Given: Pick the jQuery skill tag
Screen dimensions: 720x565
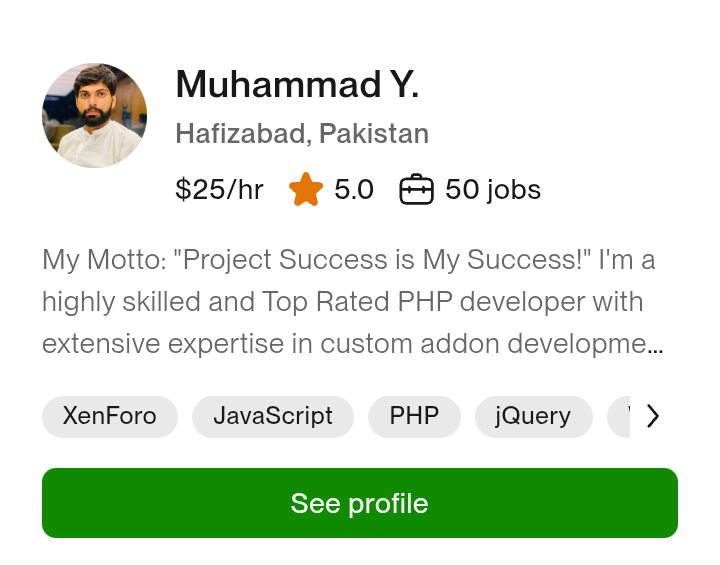Looking at the screenshot, I should click(533, 416).
